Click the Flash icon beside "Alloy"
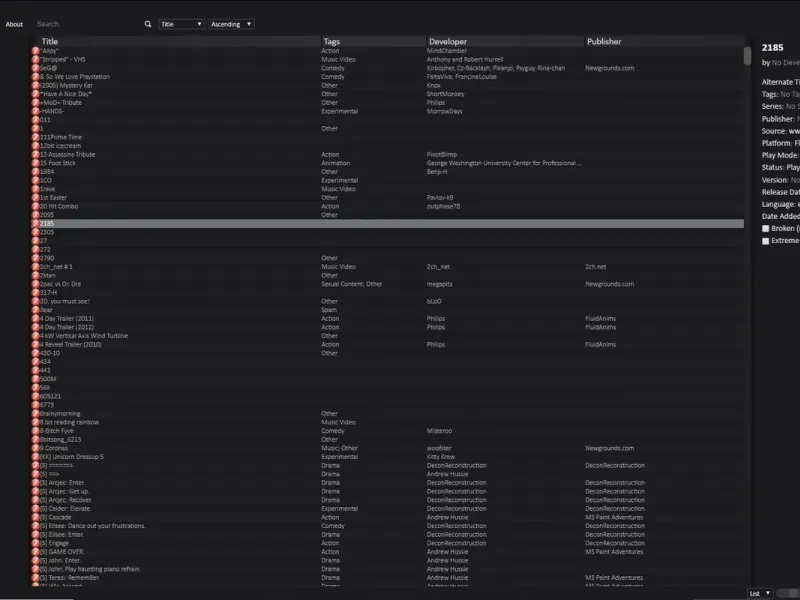 tap(35, 51)
